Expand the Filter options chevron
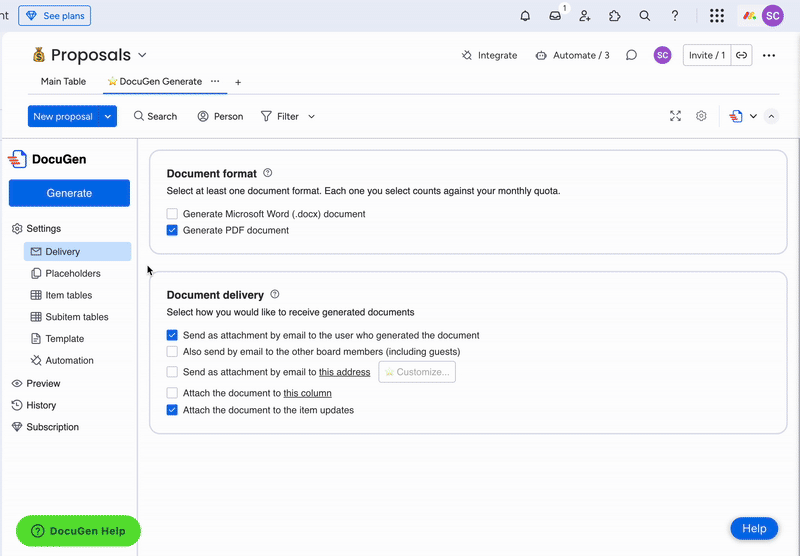Screen dimensions: 800x556 tap(311, 116)
